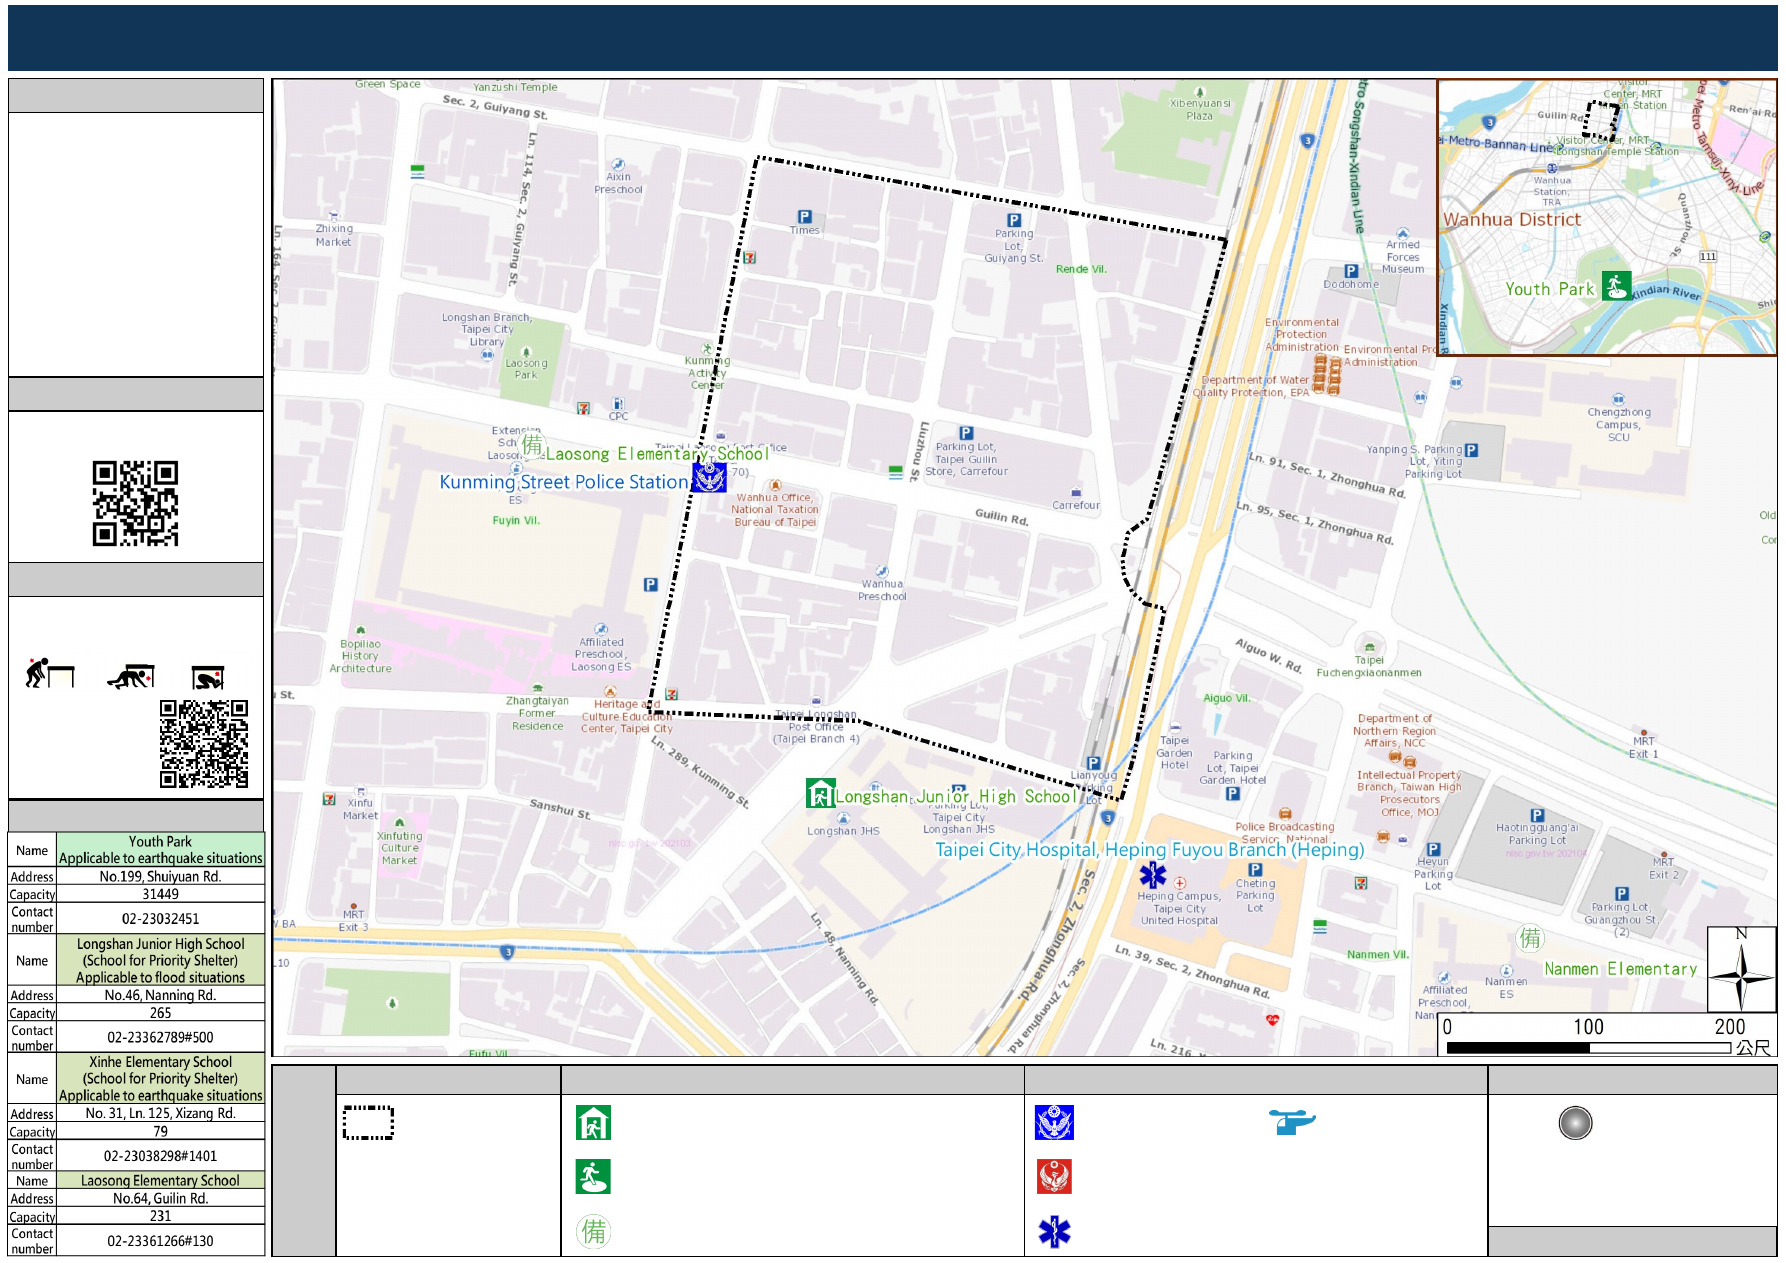Click the north arrow compass rose
The height and width of the screenshot is (1263, 1786).
point(1741,970)
